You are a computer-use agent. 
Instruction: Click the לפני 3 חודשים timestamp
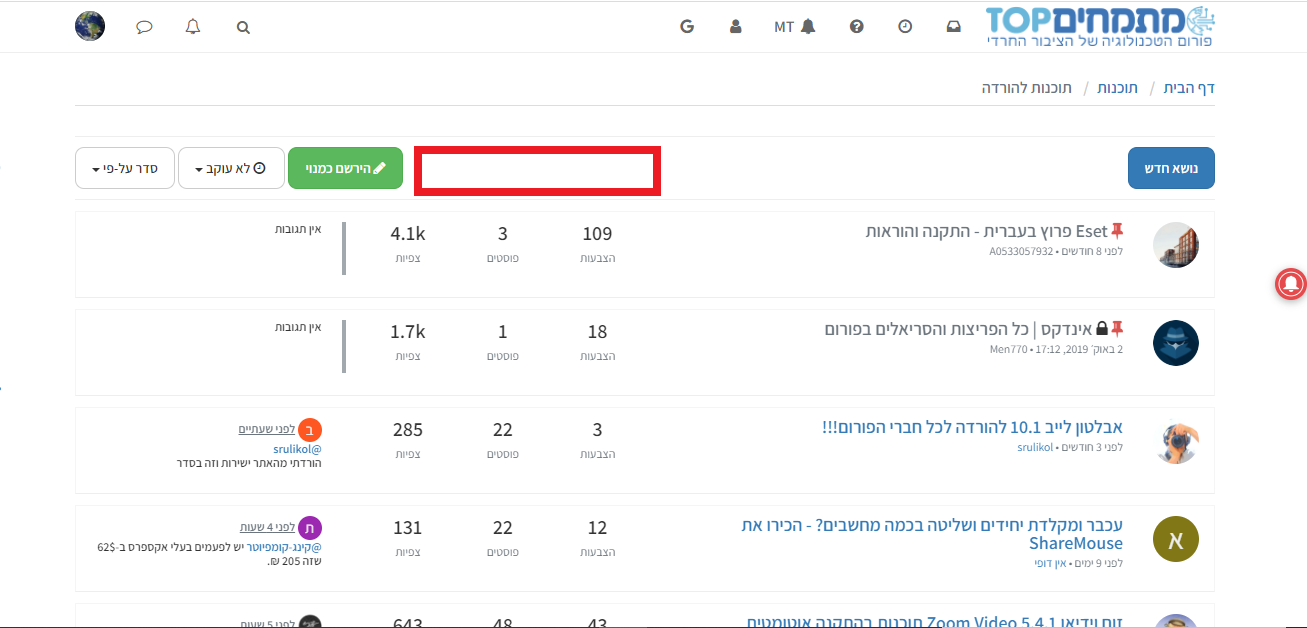coord(1091,447)
